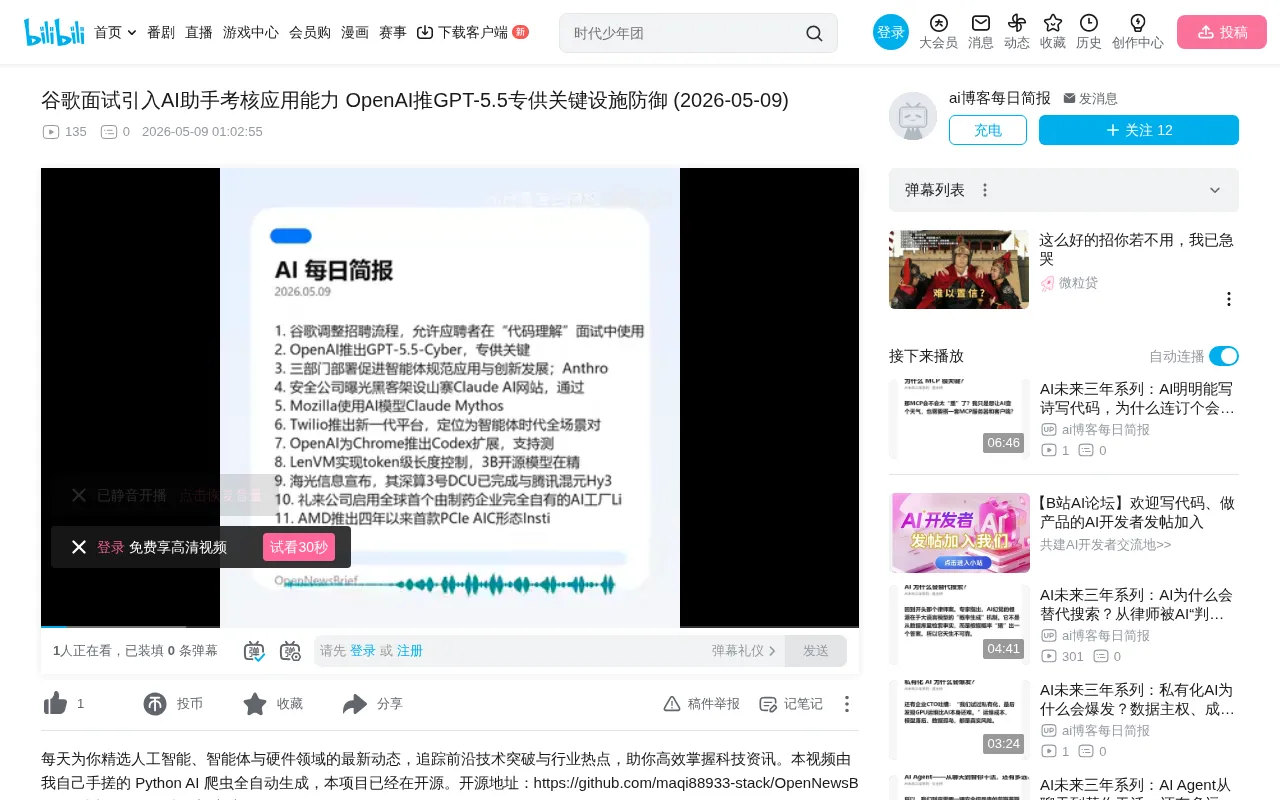The image size is (1280, 800).
Task: Click the 分享 share arrow icon
Action: pos(355,704)
